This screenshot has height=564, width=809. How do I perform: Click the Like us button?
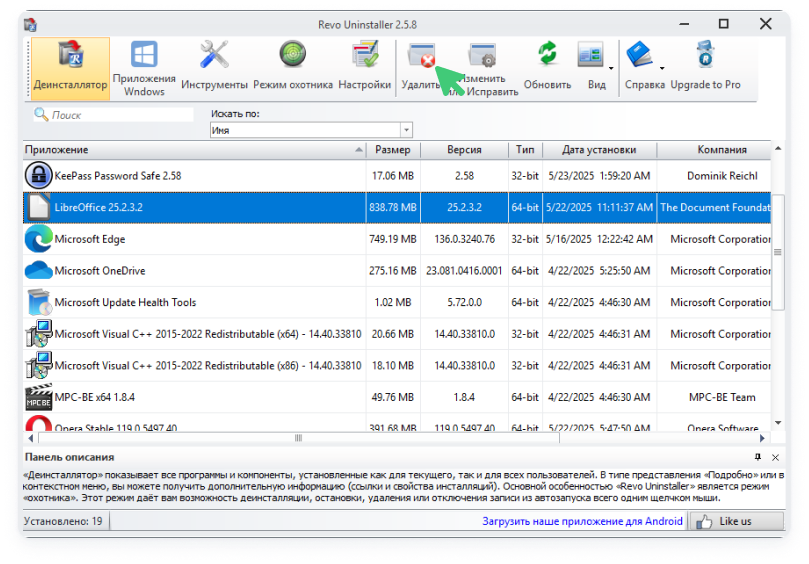click(x=736, y=521)
